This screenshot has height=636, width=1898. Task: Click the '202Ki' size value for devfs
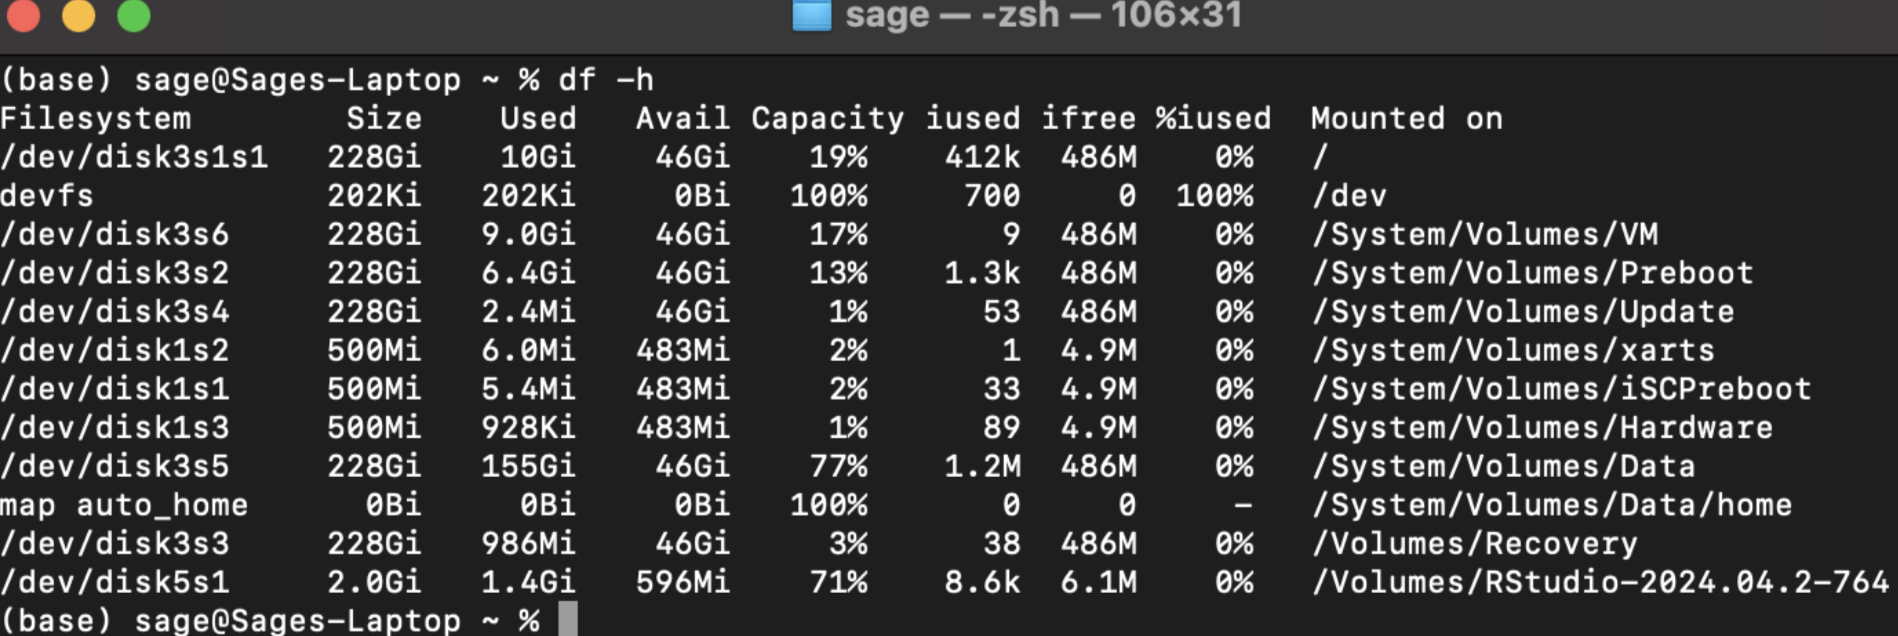(374, 195)
